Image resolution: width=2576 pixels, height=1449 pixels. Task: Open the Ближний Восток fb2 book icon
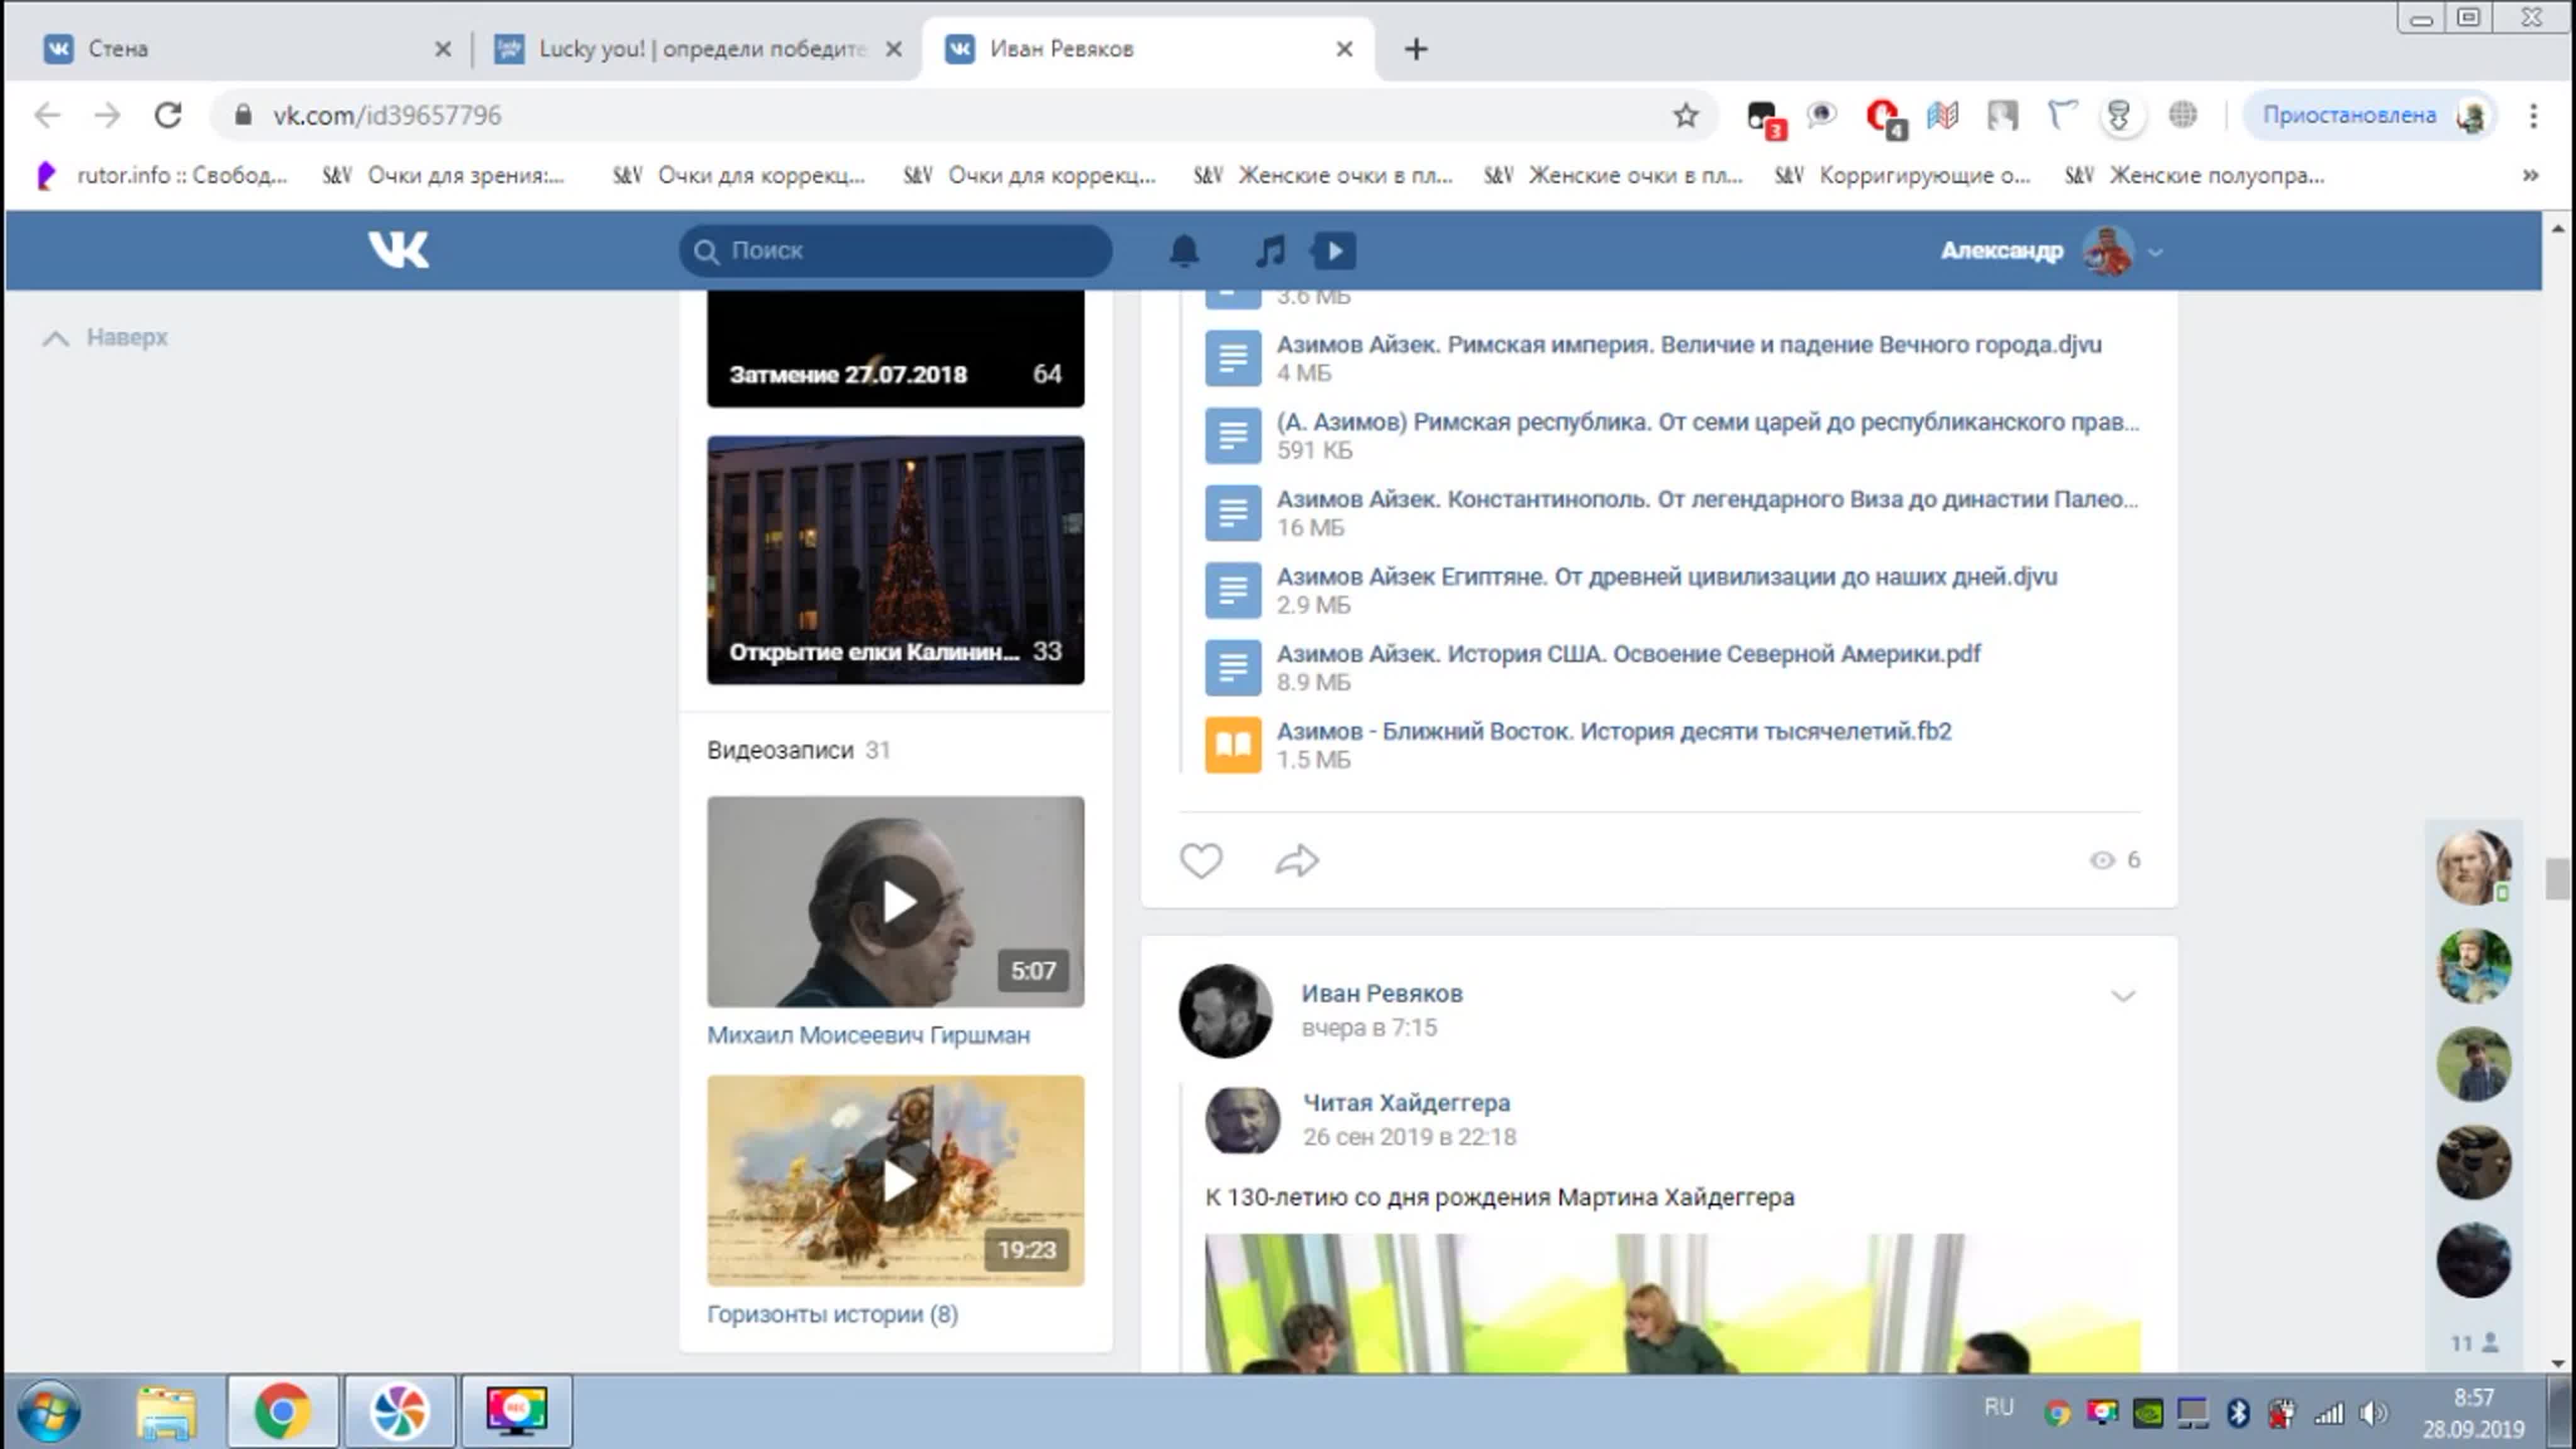1232,745
